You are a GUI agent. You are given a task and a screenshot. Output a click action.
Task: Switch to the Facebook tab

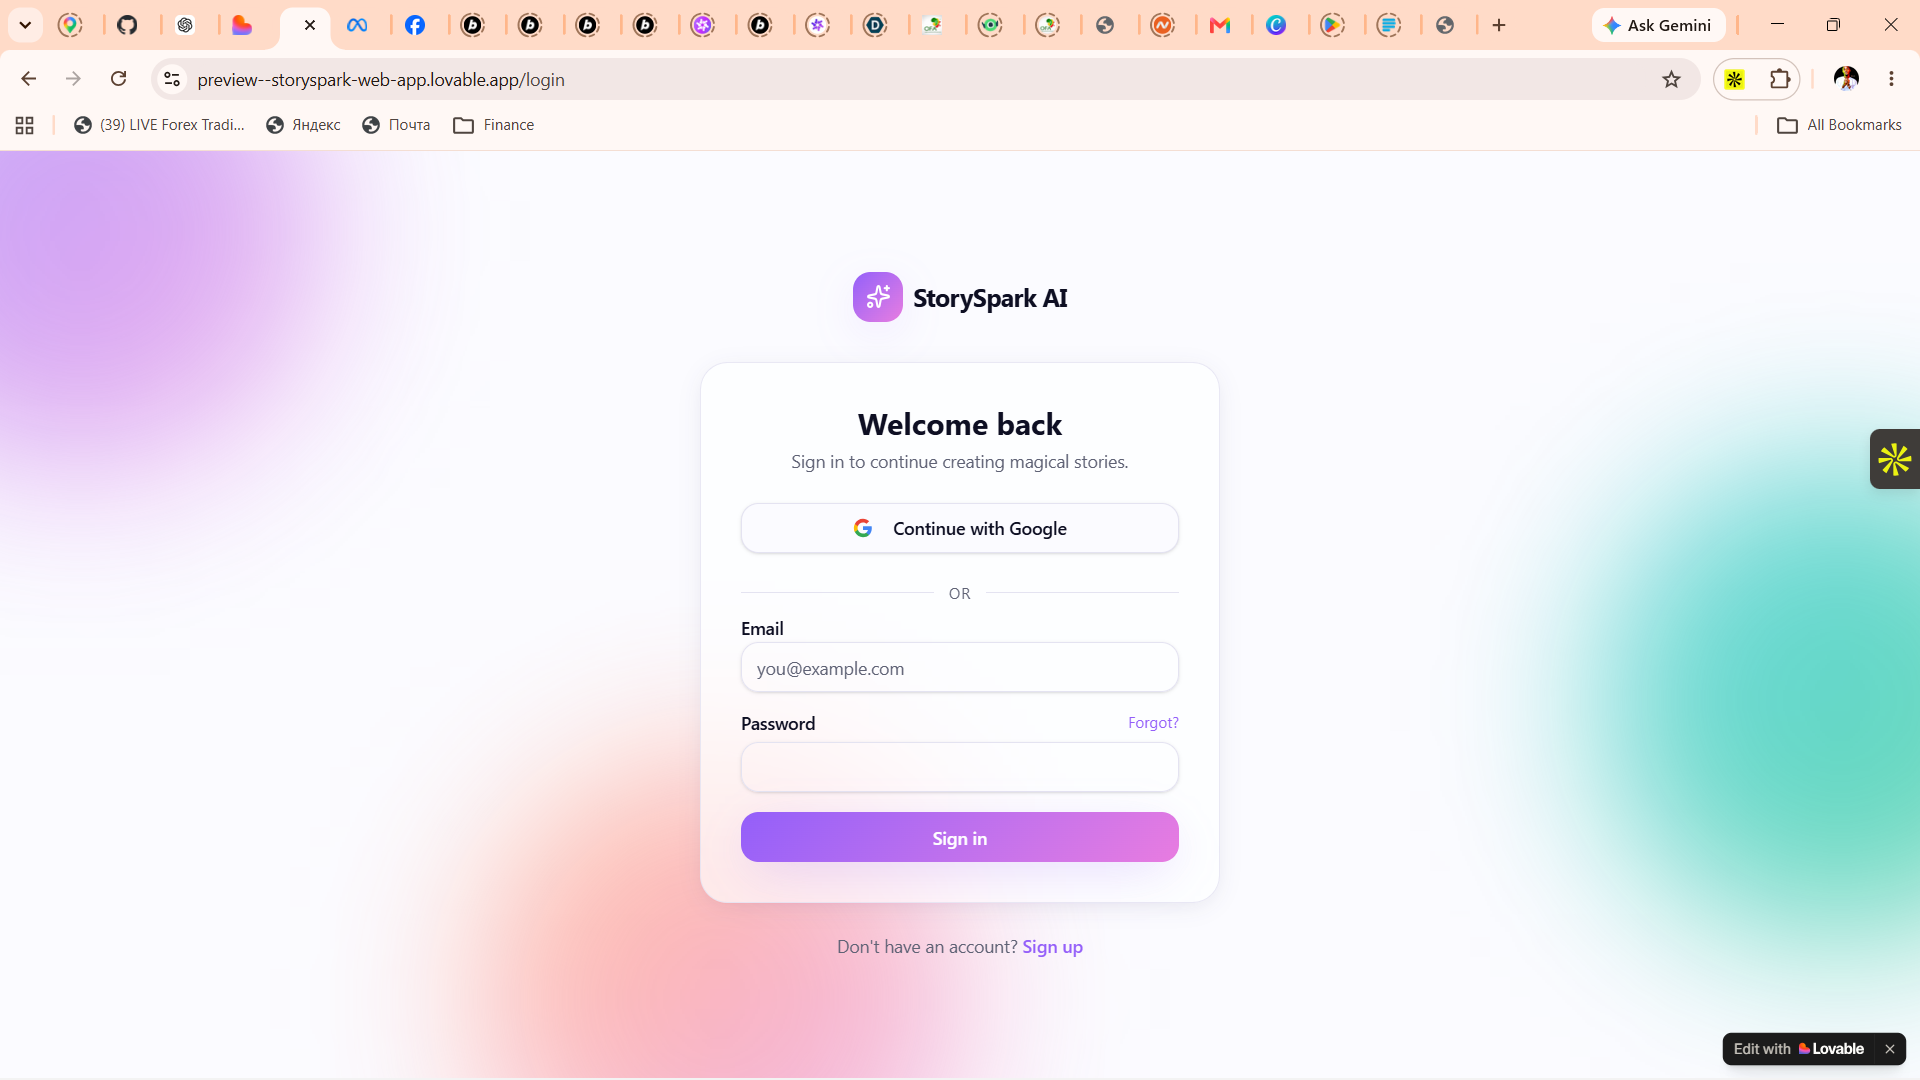(x=415, y=25)
